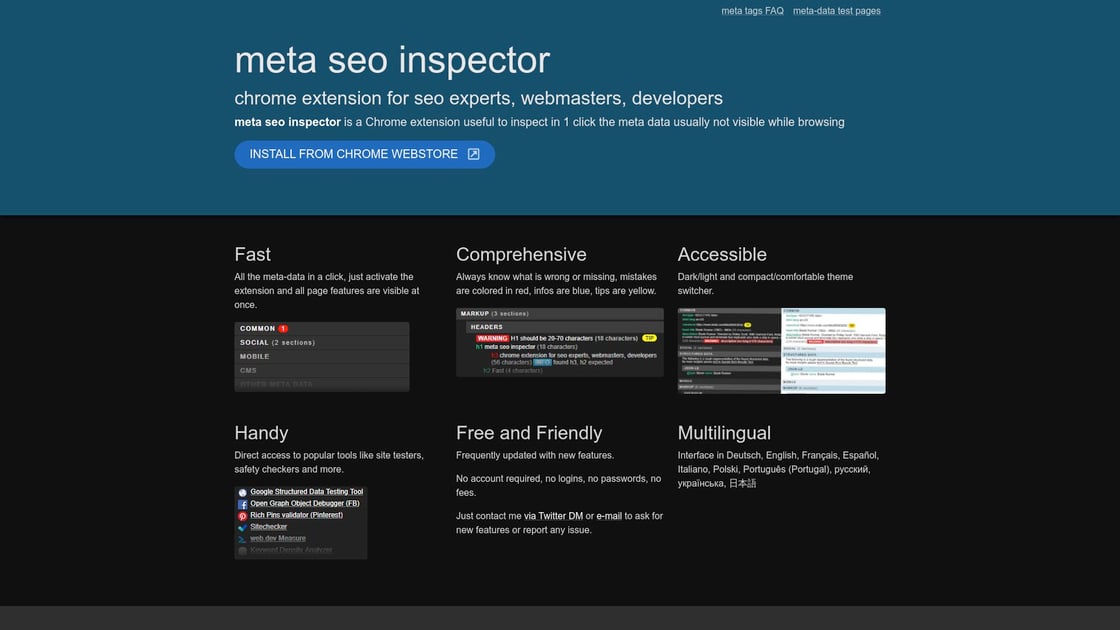Click the web.dev Measure arrow icon
This screenshot has width=1120, height=630.
click(x=242, y=539)
